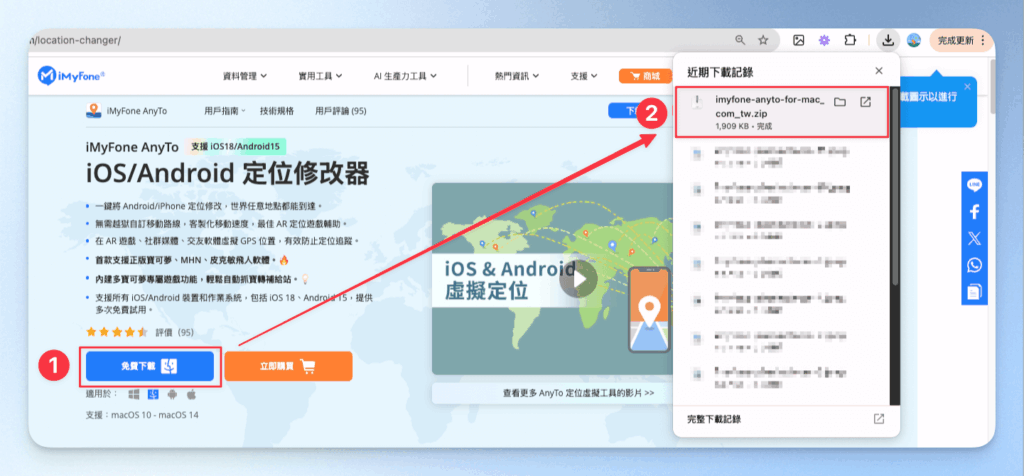Click the 1,909 KB • 完成 status text
The width and height of the screenshot is (1024, 476).
[x=744, y=126]
